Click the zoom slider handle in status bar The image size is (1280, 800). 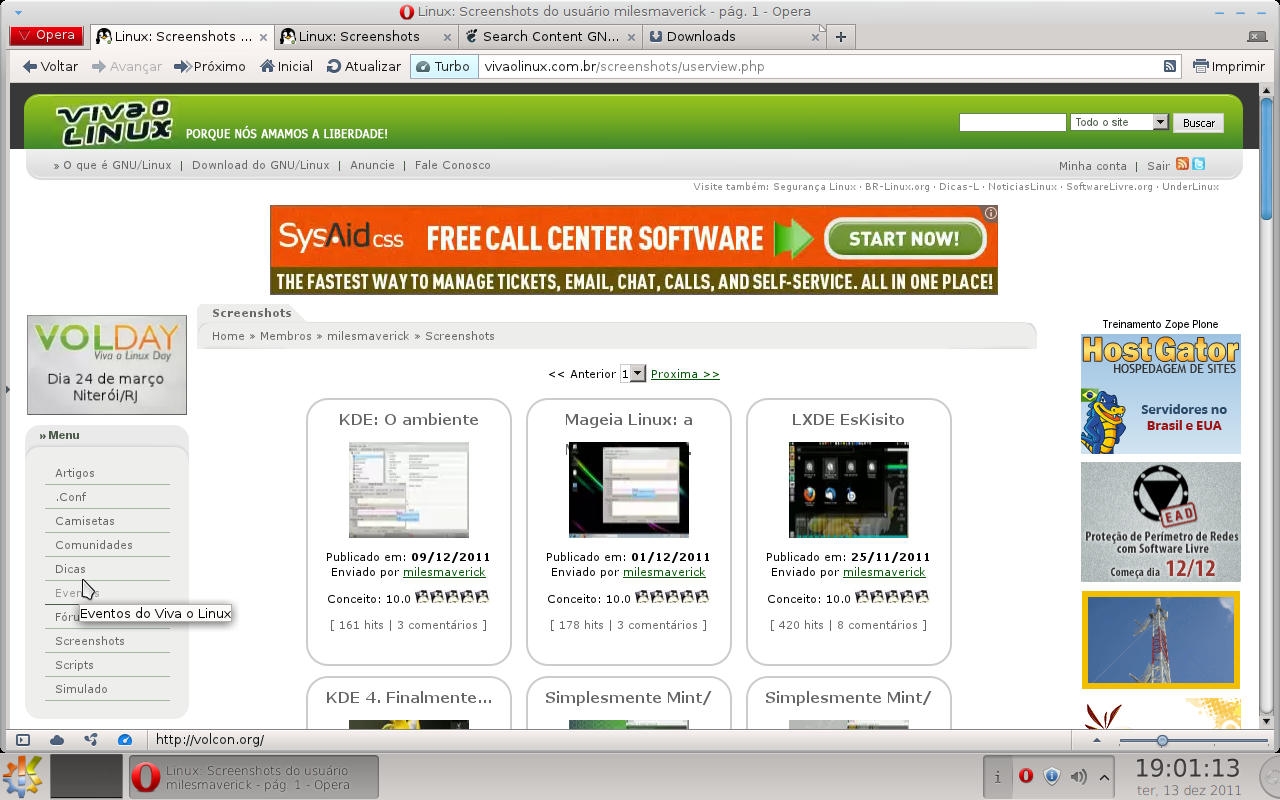coord(1162,740)
